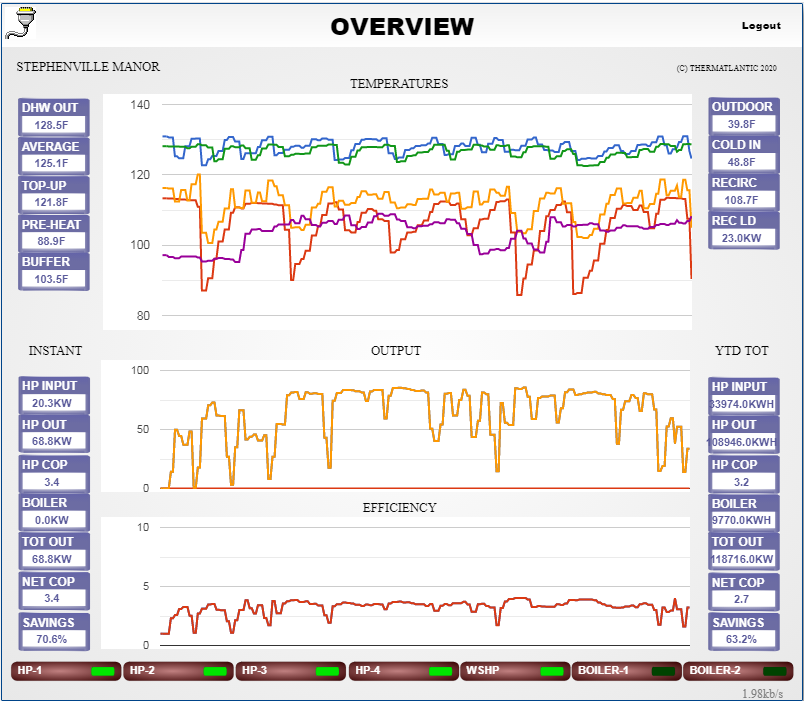Screen dimensions: 804x701
Task: Select the YTD NET COP 2.7 tile
Action: click(x=741, y=591)
